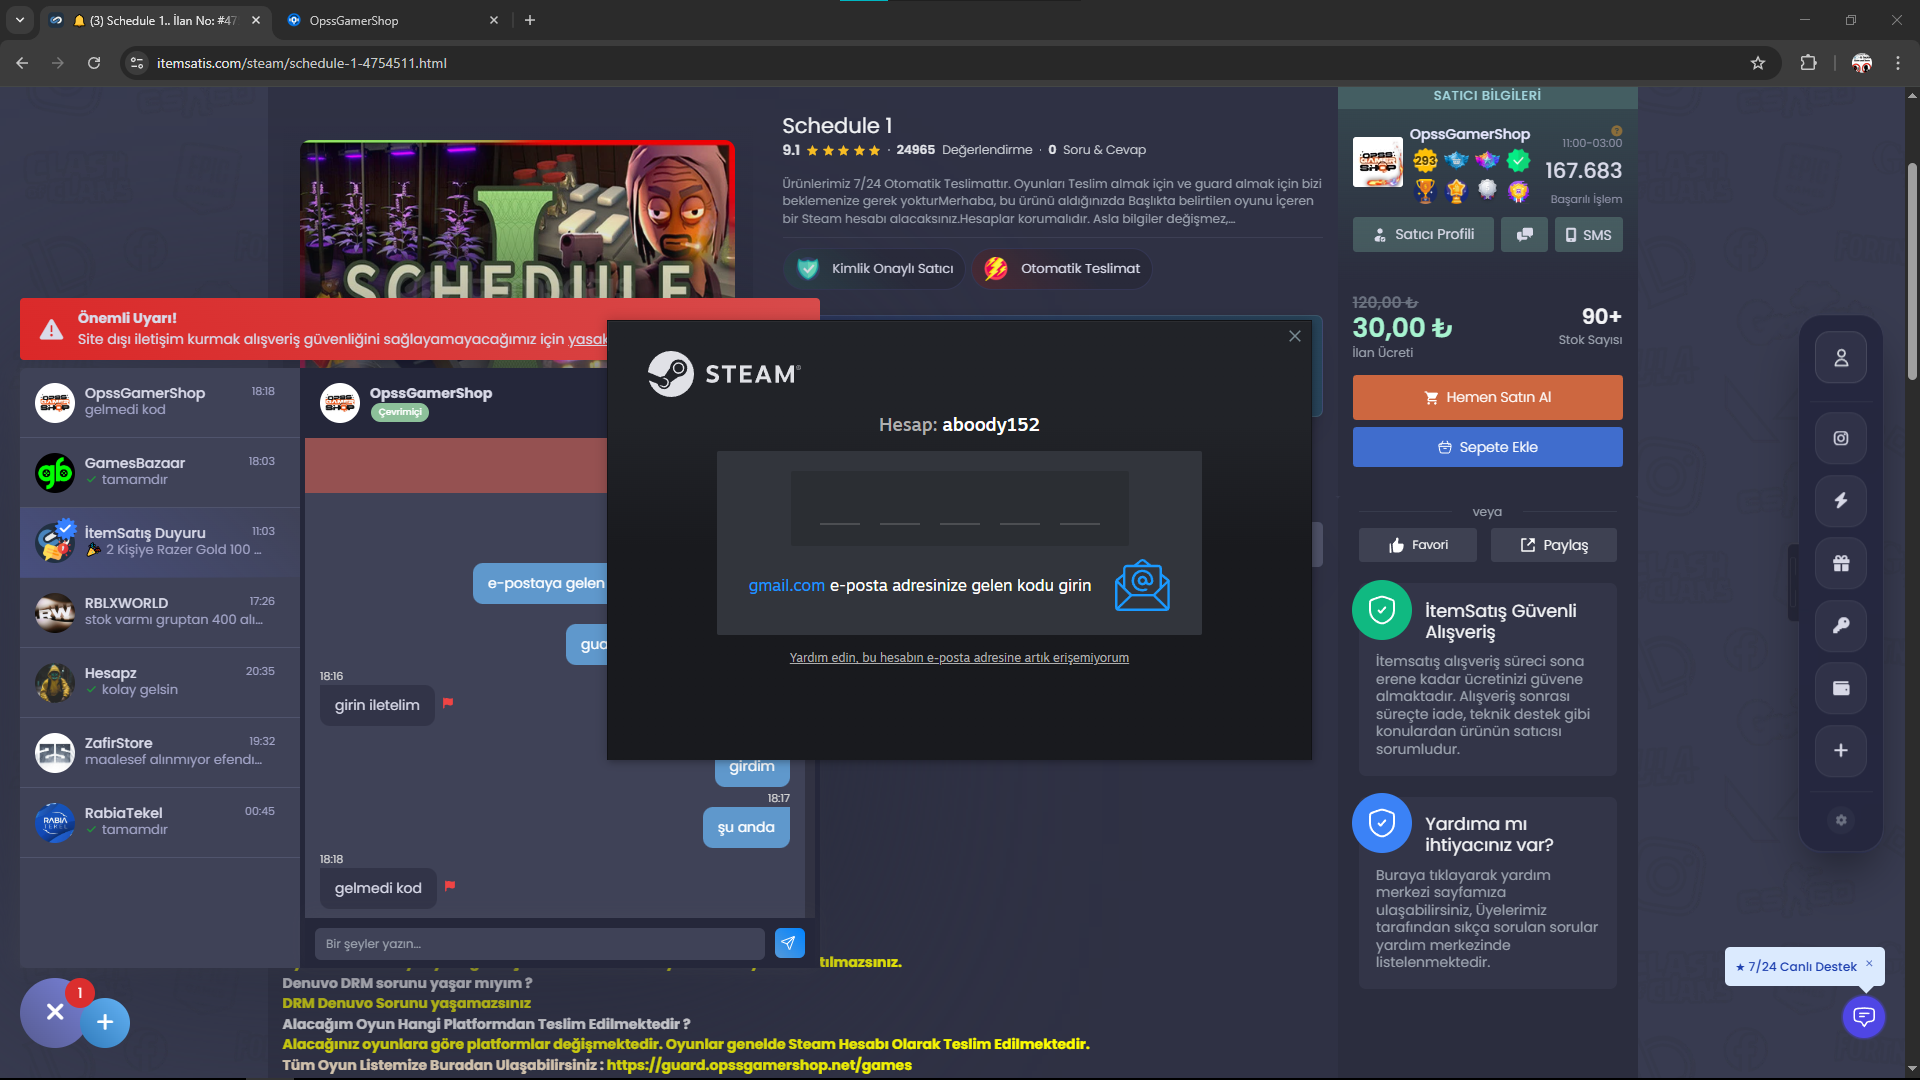
Task: Open the browser extensions menu
Action: pos(1808,63)
